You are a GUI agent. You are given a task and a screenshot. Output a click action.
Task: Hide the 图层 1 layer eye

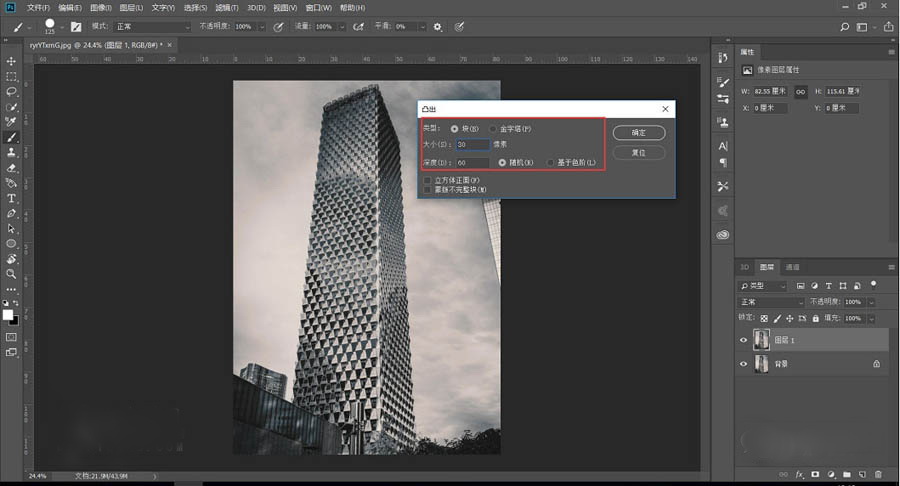tap(743, 340)
